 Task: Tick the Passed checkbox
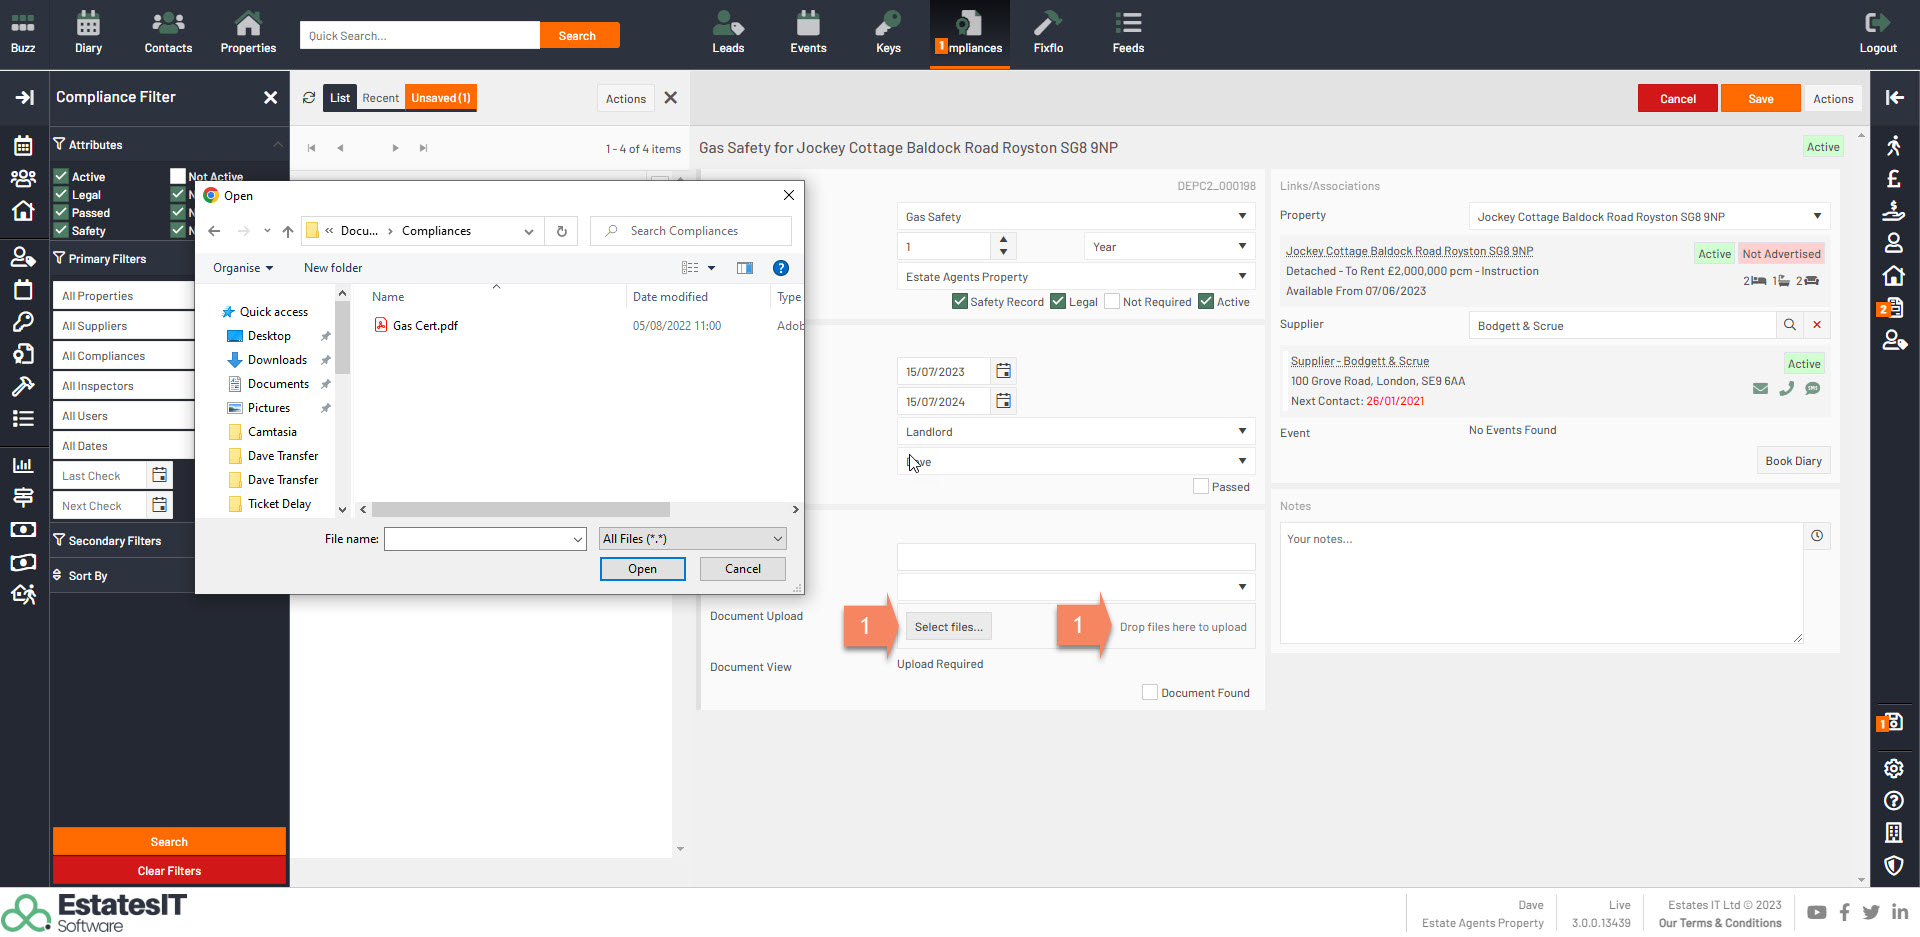point(1201,487)
